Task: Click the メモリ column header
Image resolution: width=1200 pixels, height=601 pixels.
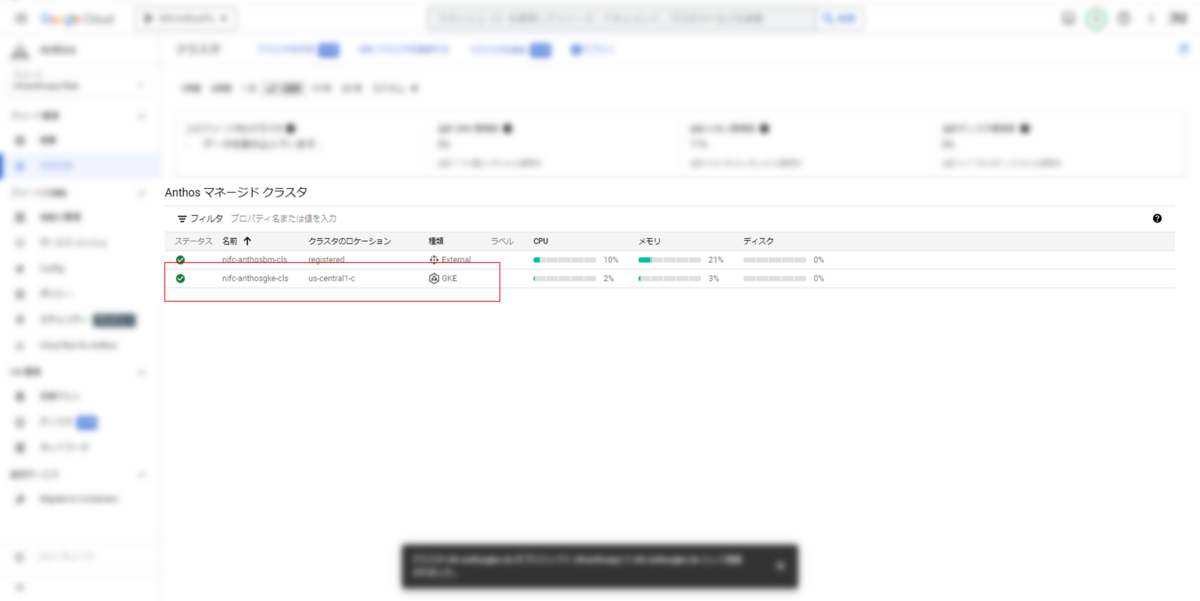Action: (650, 241)
